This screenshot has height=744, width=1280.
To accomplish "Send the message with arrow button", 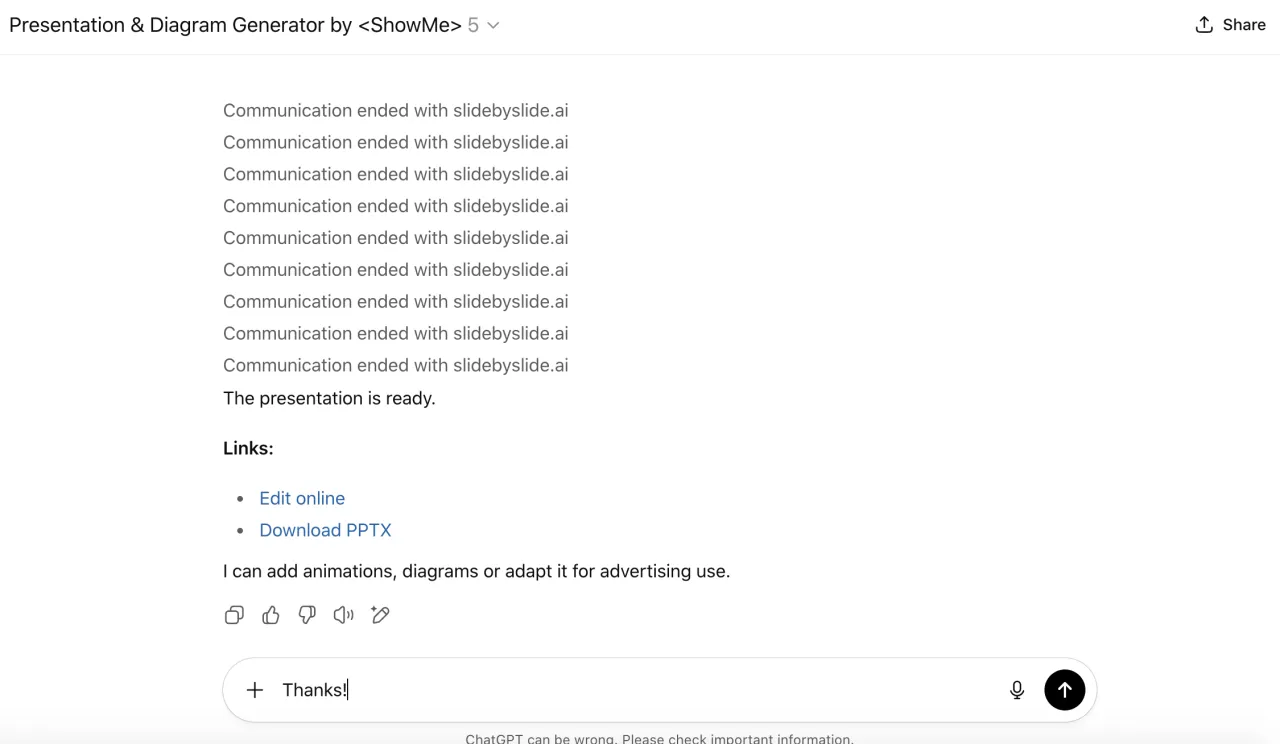I will (x=1064, y=690).
